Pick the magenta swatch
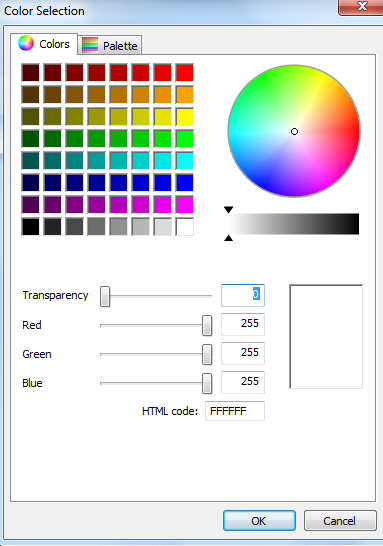 184,204
